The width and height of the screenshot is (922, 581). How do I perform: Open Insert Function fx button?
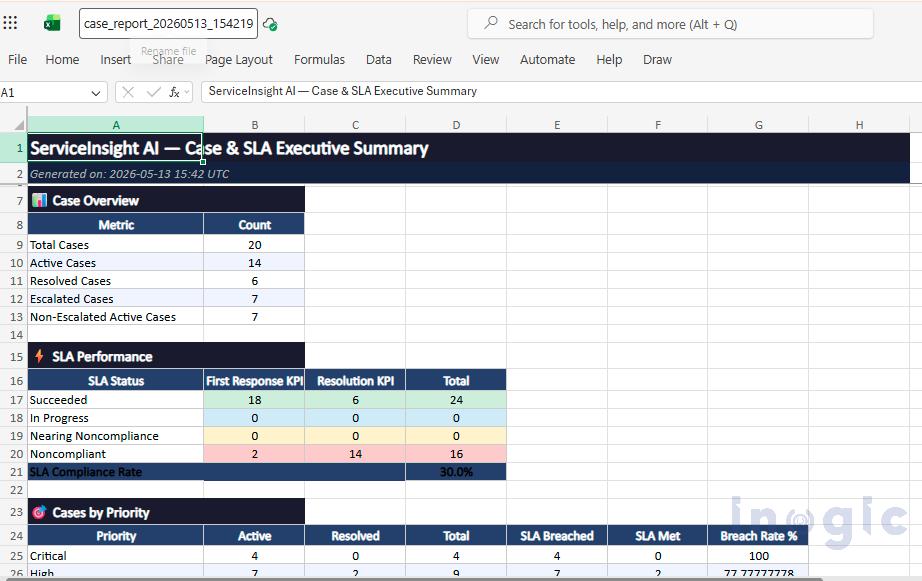tap(175, 92)
